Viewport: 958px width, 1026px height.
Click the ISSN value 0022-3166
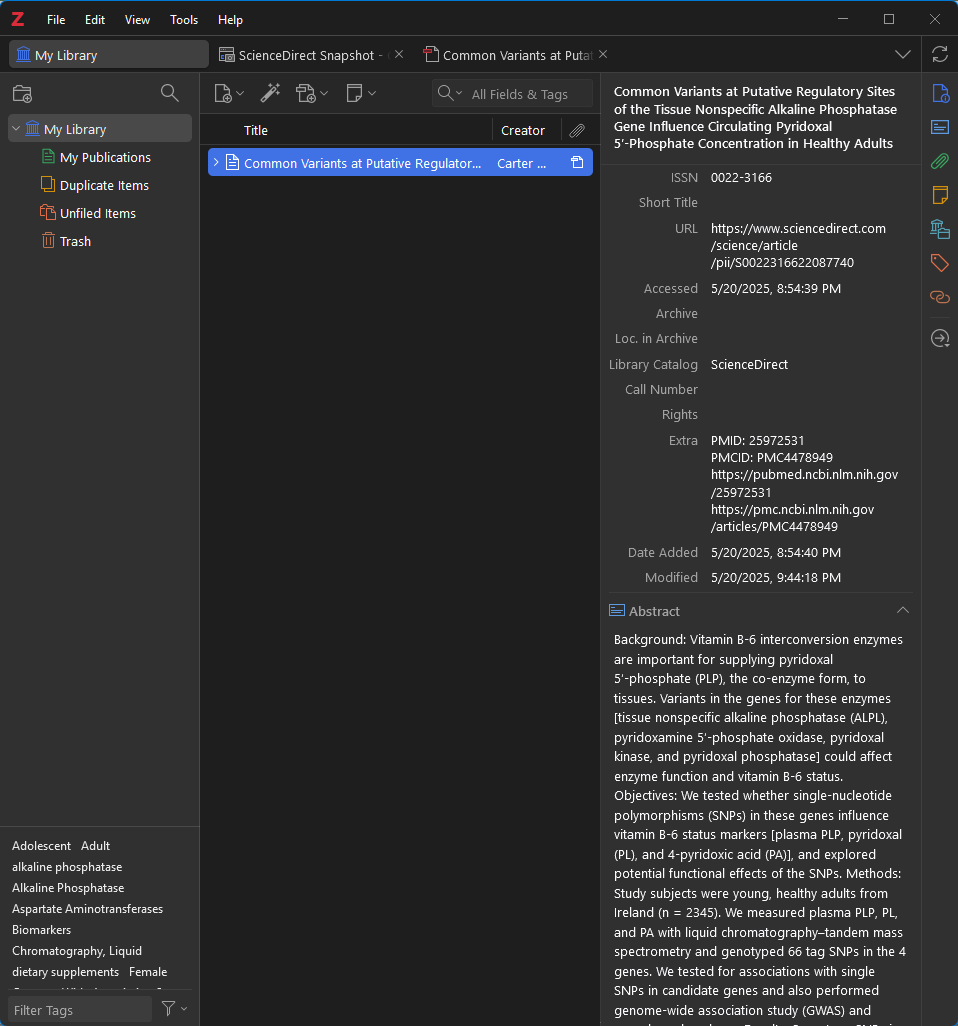741,177
